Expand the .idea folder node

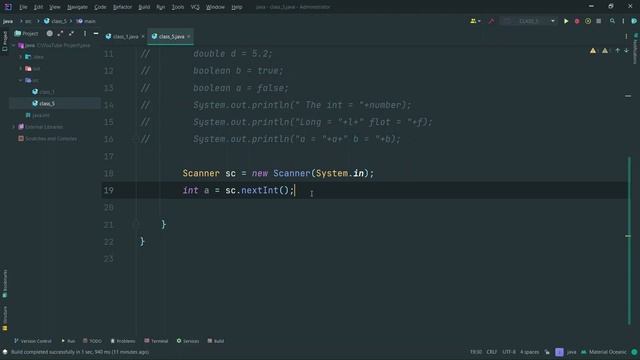click(x=20, y=57)
